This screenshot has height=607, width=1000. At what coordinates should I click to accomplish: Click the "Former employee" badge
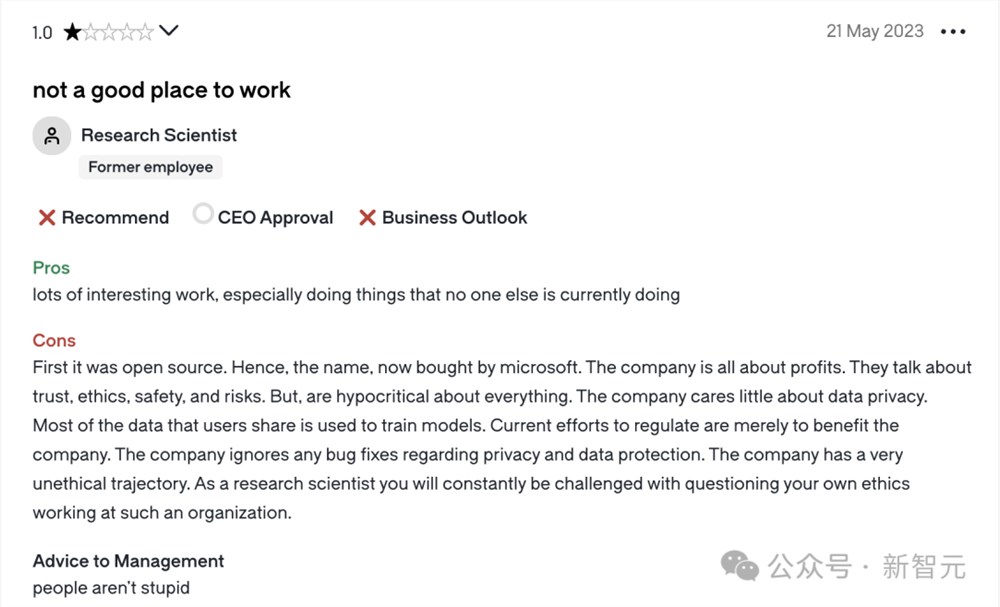point(150,167)
